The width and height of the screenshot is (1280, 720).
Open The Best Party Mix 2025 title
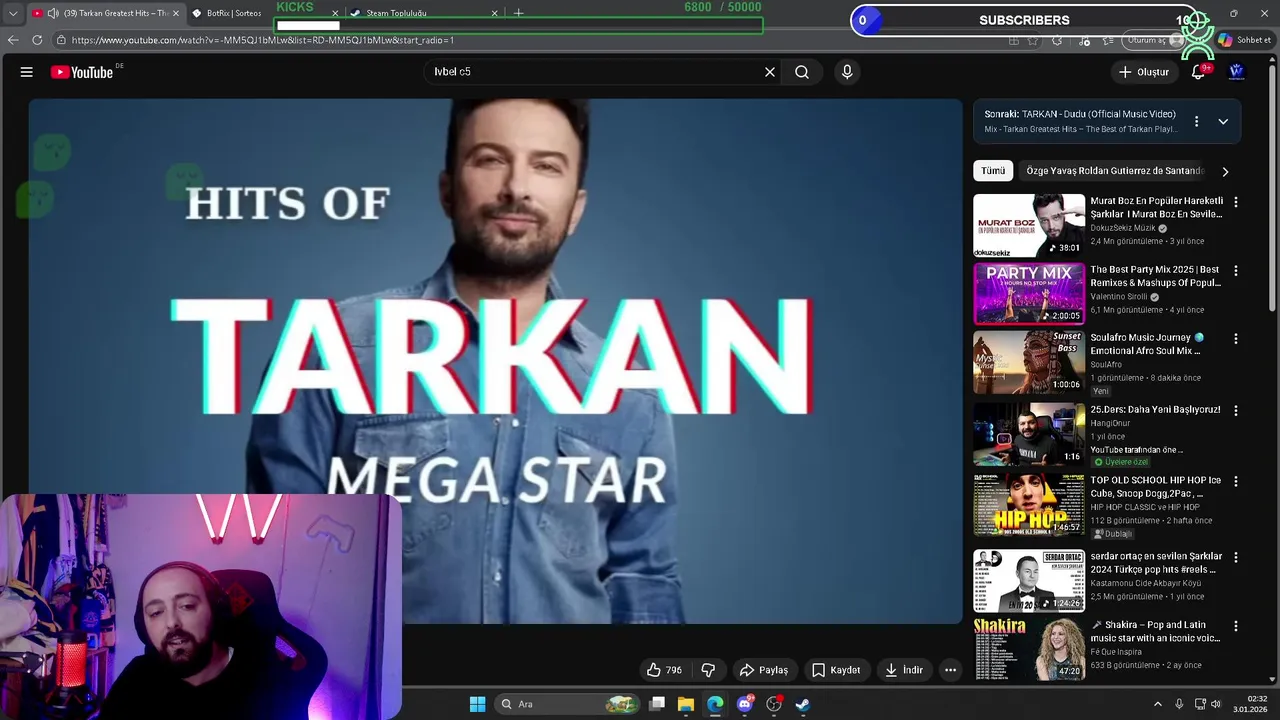tap(1155, 276)
